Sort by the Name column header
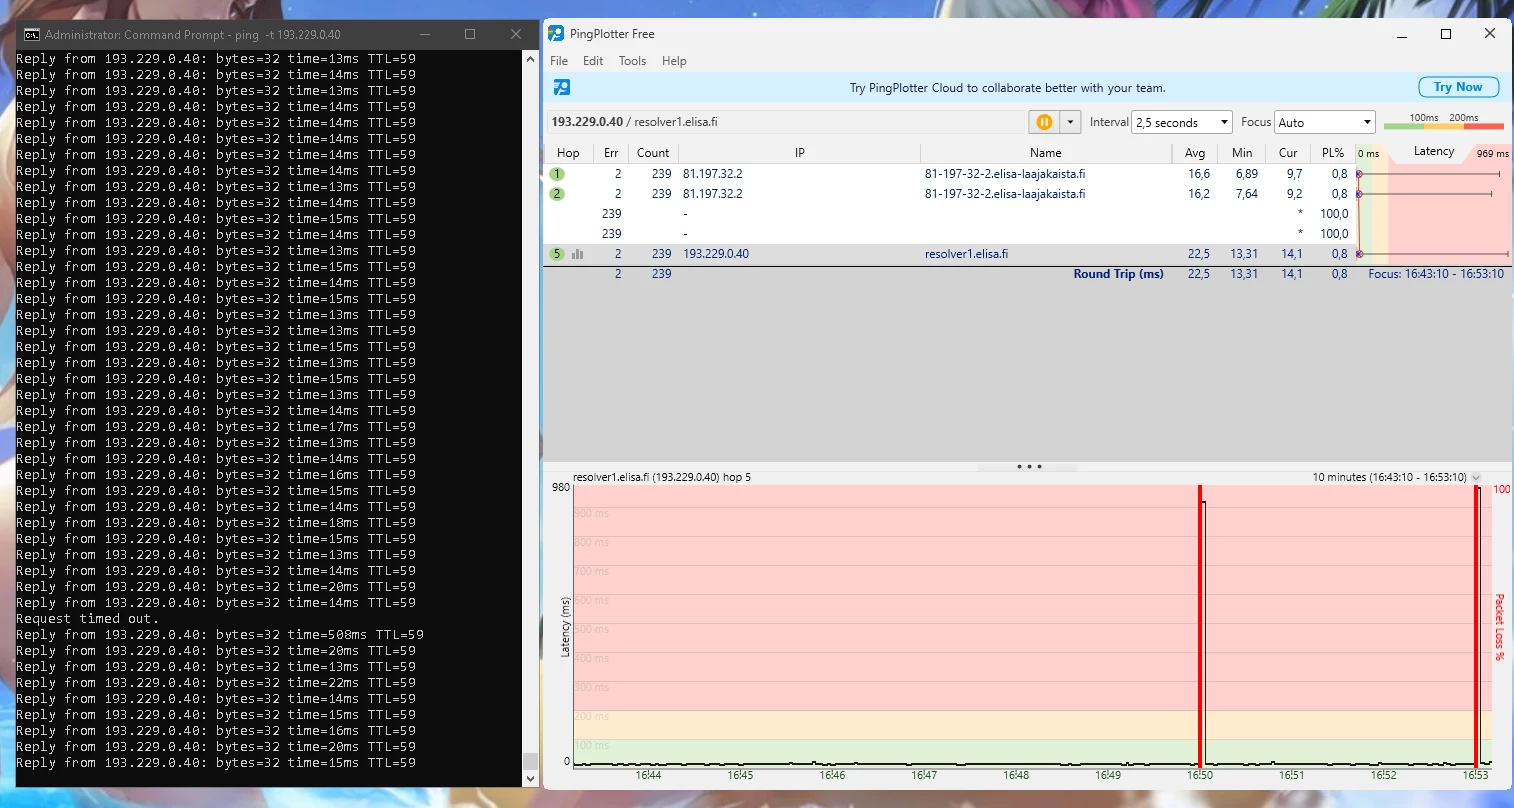The image size is (1514, 808). coord(1046,153)
